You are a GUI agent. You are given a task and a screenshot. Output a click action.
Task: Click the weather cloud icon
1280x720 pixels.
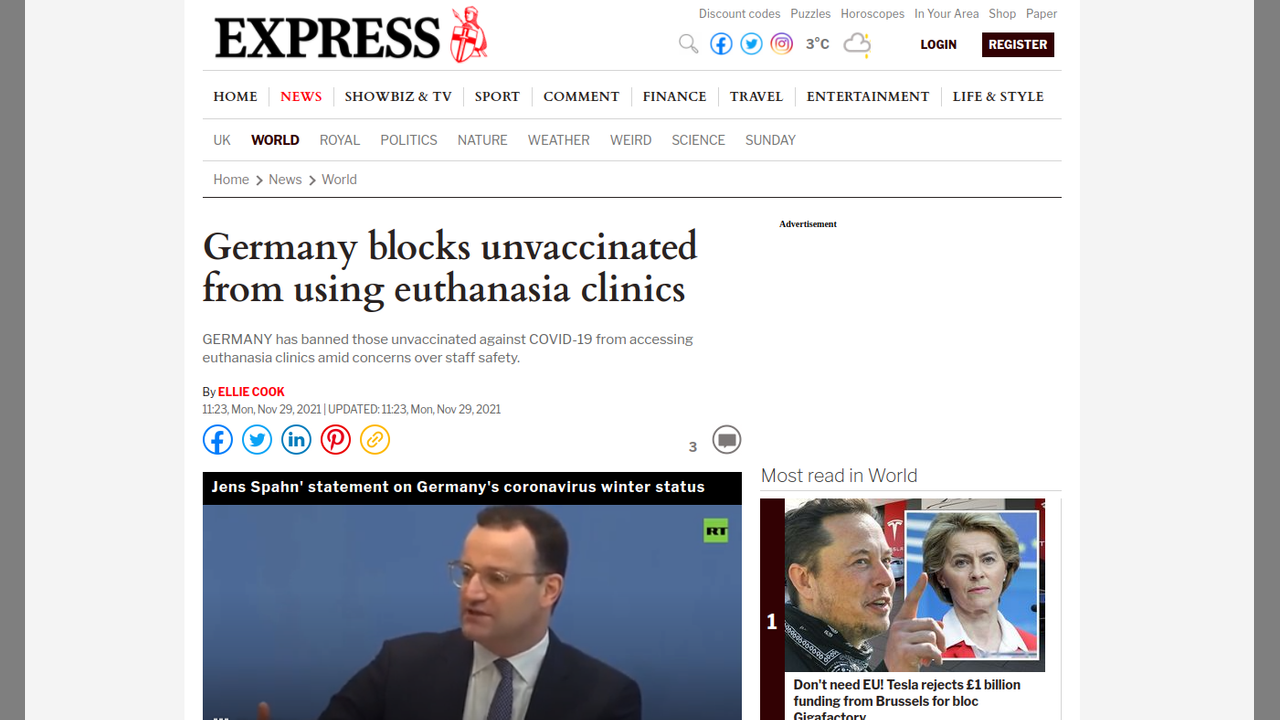[x=857, y=44]
